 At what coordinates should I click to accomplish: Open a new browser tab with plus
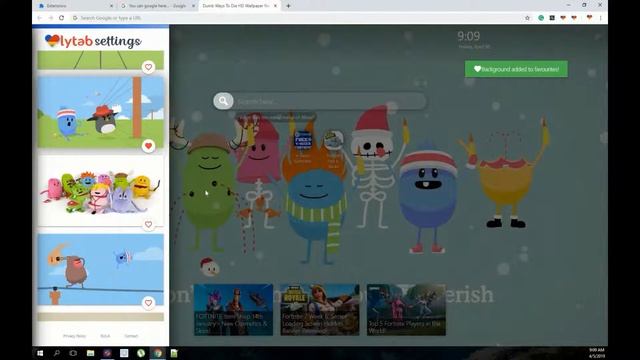point(288,6)
